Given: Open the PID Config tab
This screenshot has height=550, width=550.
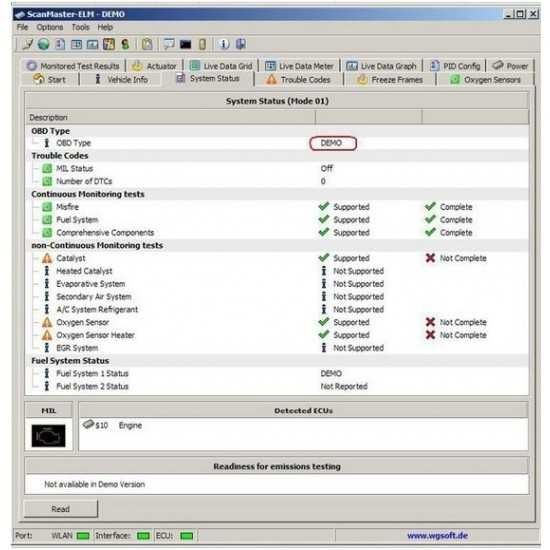Looking at the screenshot, I should point(455,66).
